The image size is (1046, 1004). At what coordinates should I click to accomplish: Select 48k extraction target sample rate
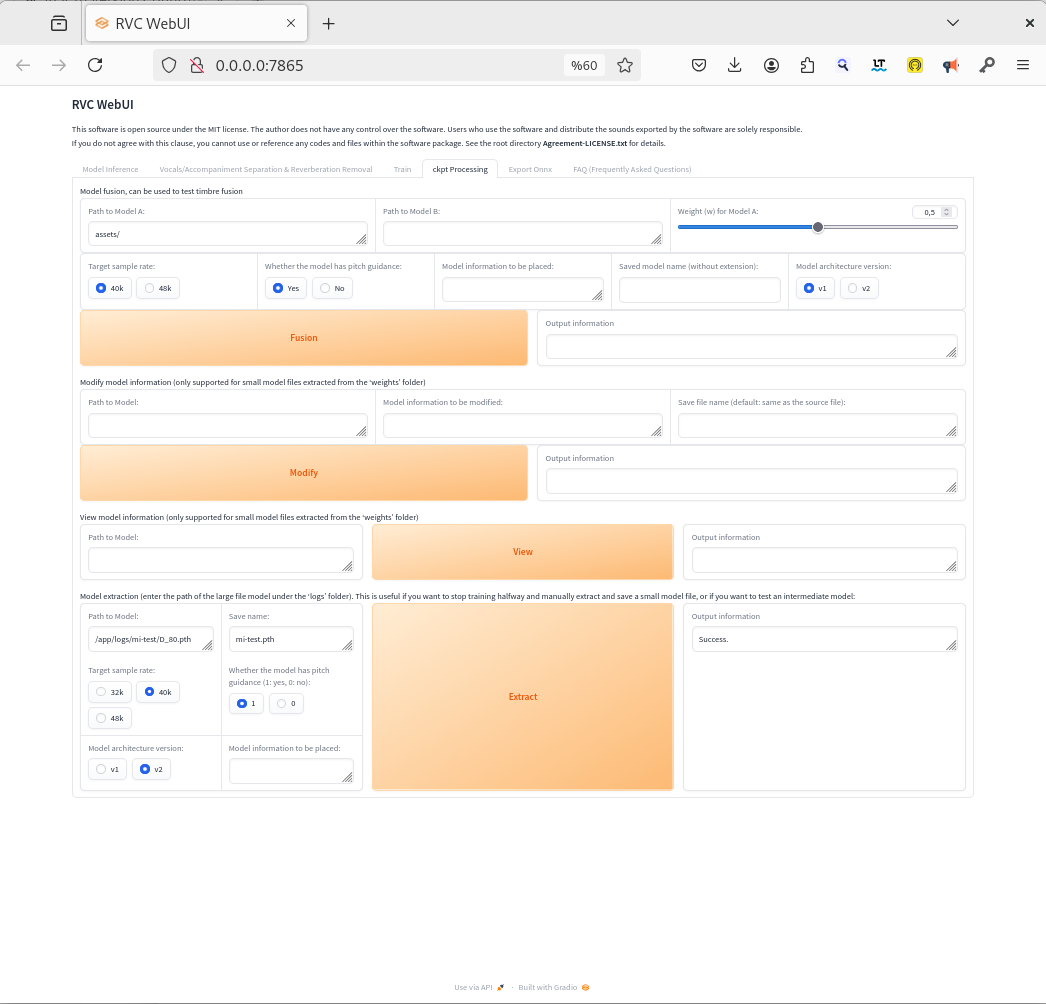(x=109, y=718)
